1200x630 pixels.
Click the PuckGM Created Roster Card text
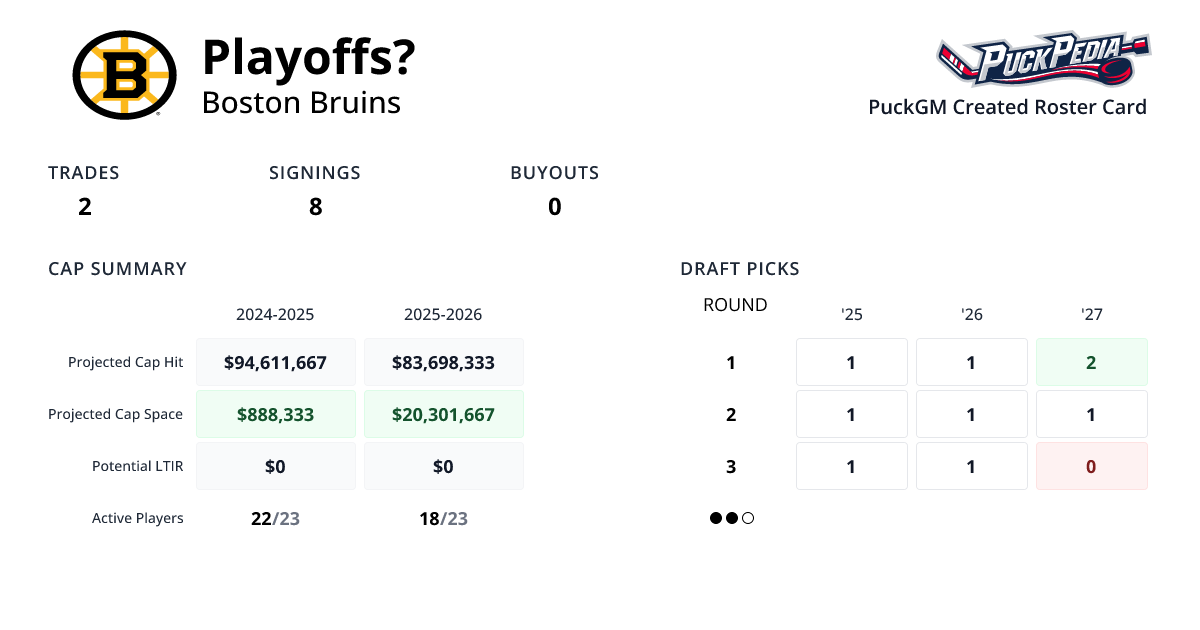click(1007, 107)
